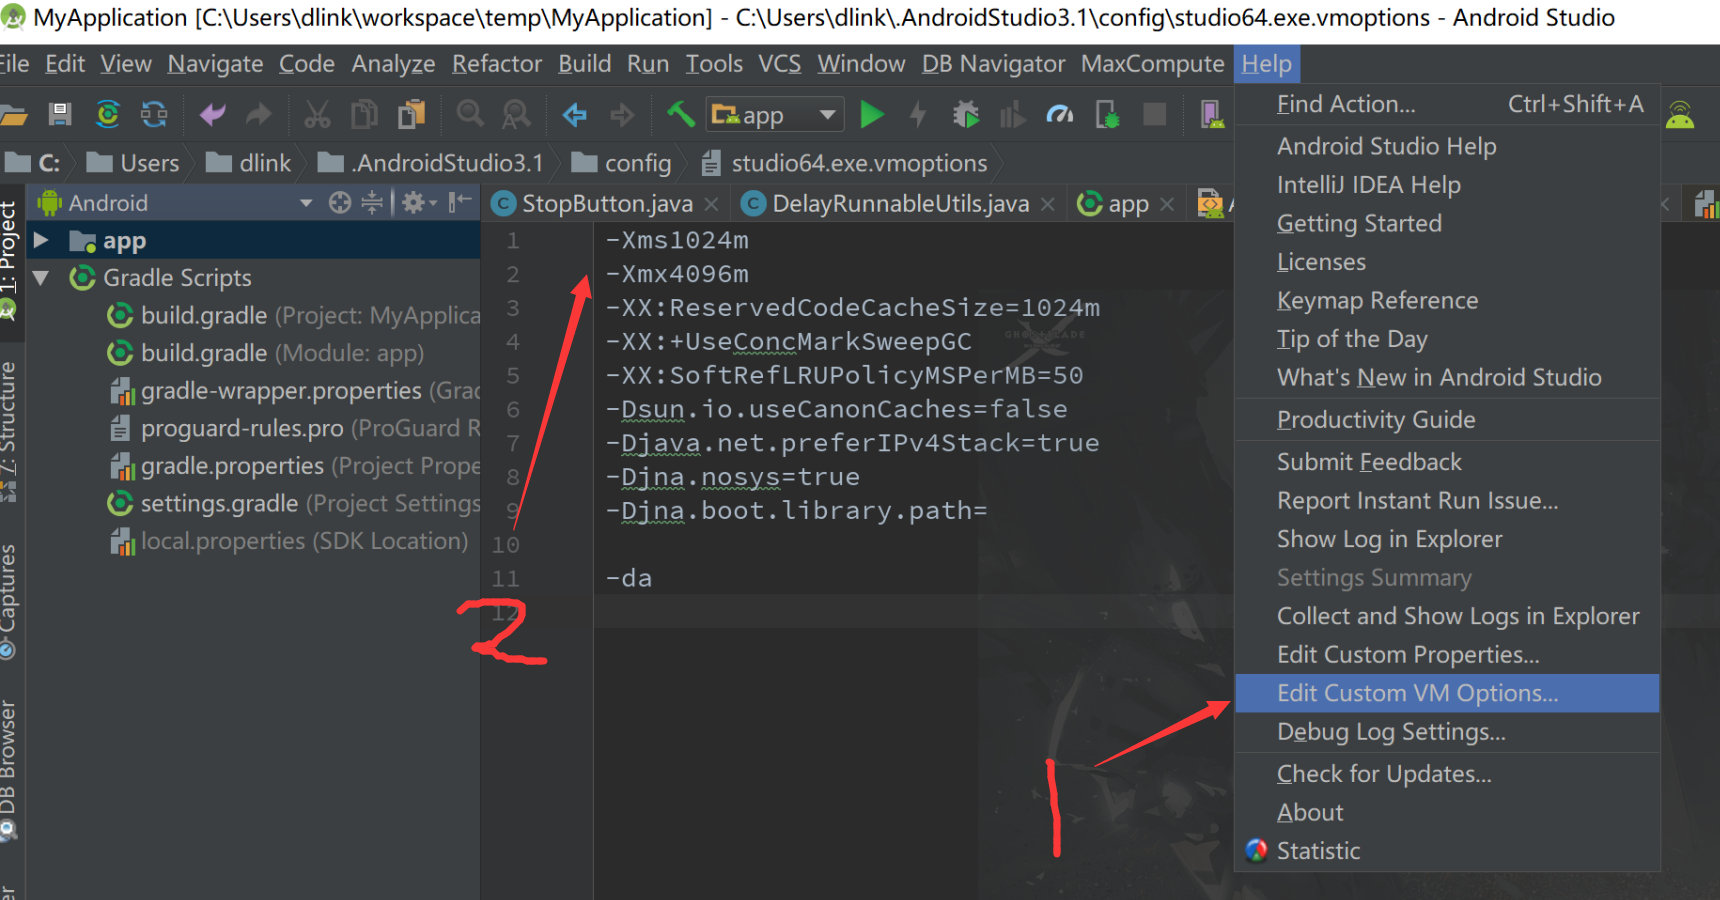Click the Copy icon in toolbar

click(364, 115)
